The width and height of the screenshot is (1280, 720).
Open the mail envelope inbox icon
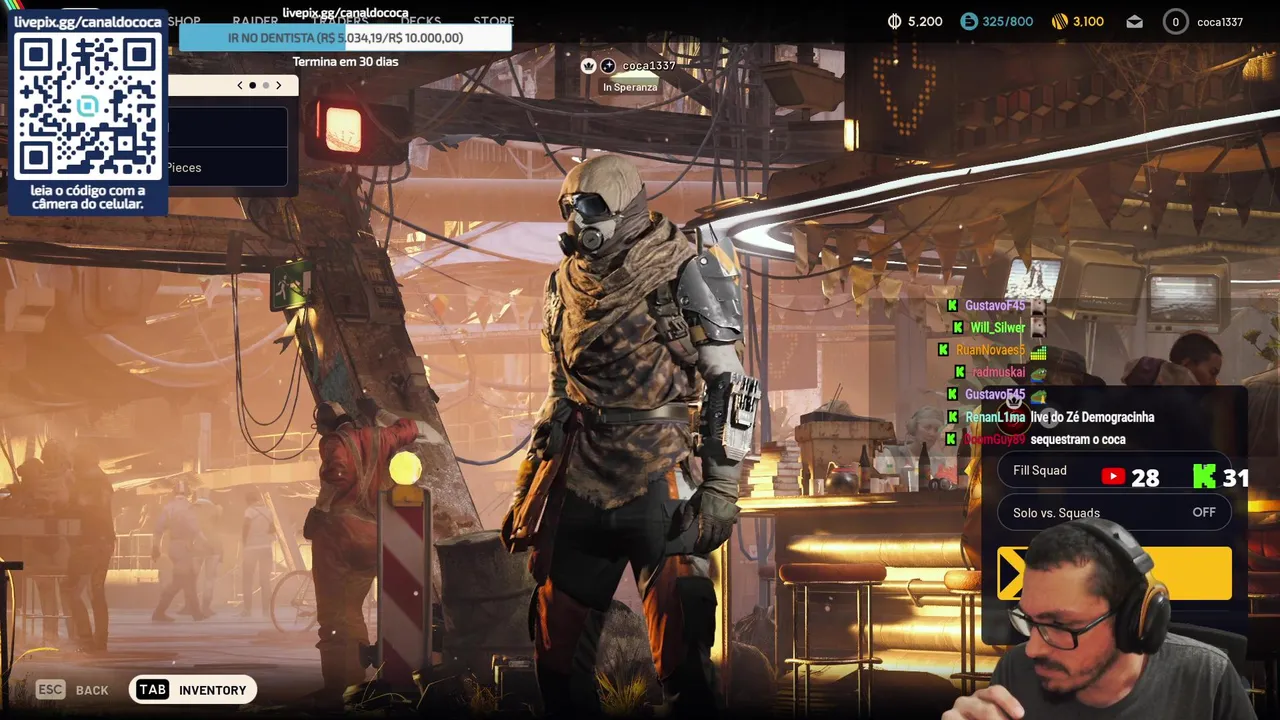tap(1134, 21)
